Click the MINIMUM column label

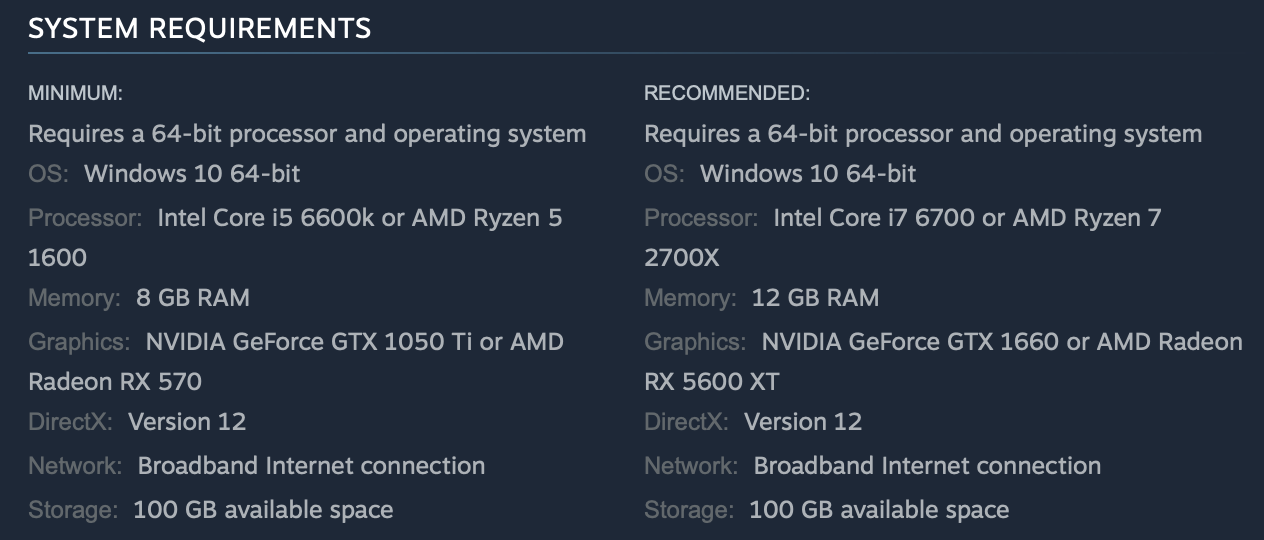75,93
